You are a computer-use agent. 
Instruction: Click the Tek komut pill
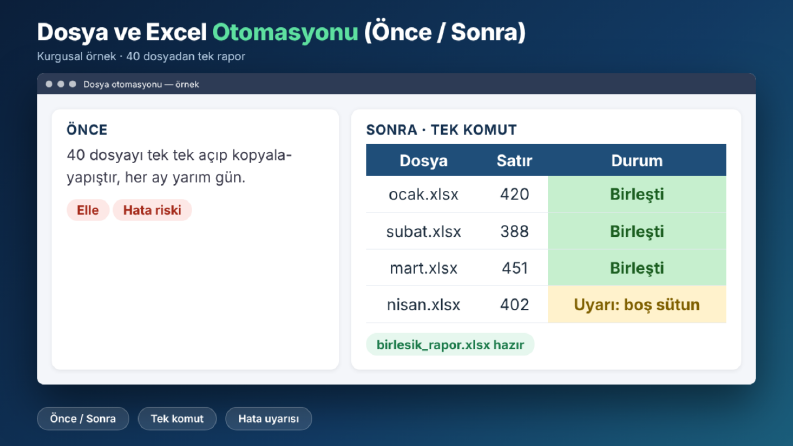tap(177, 419)
